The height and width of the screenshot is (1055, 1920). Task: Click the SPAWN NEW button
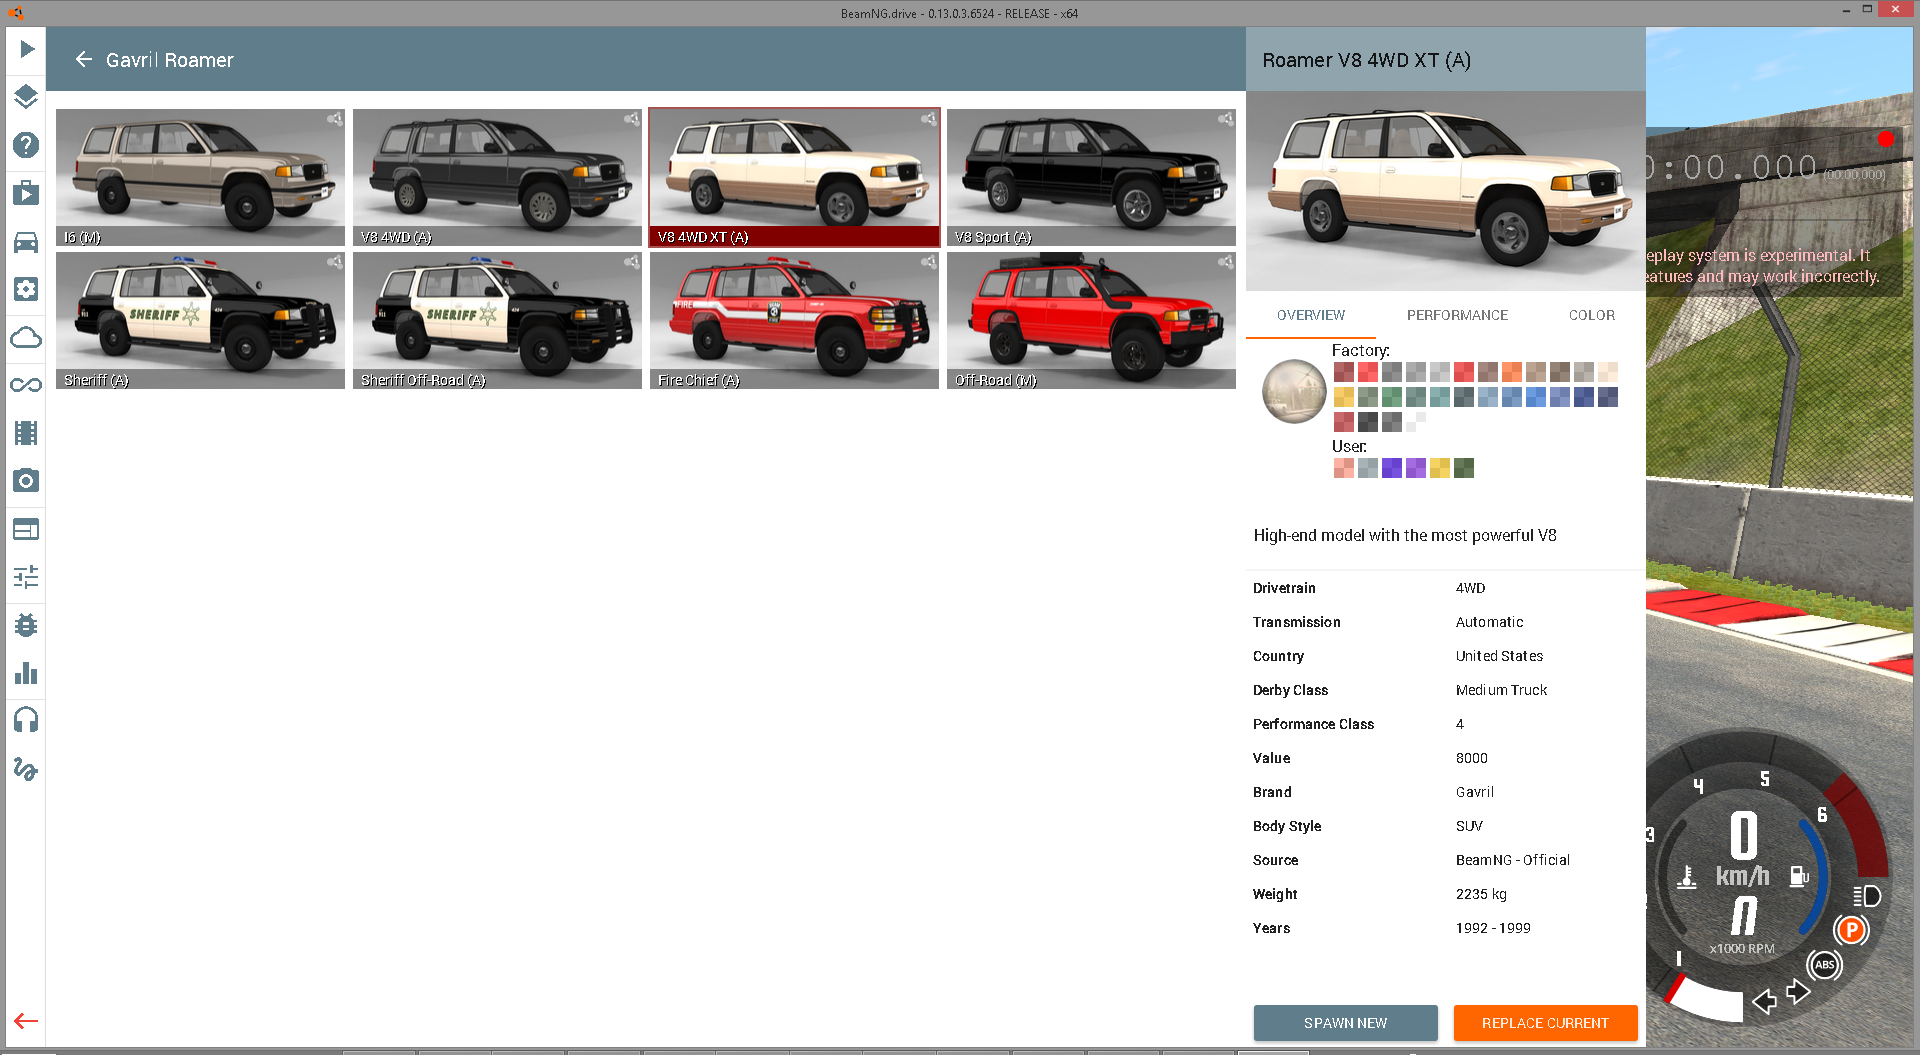tap(1345, 1023)
